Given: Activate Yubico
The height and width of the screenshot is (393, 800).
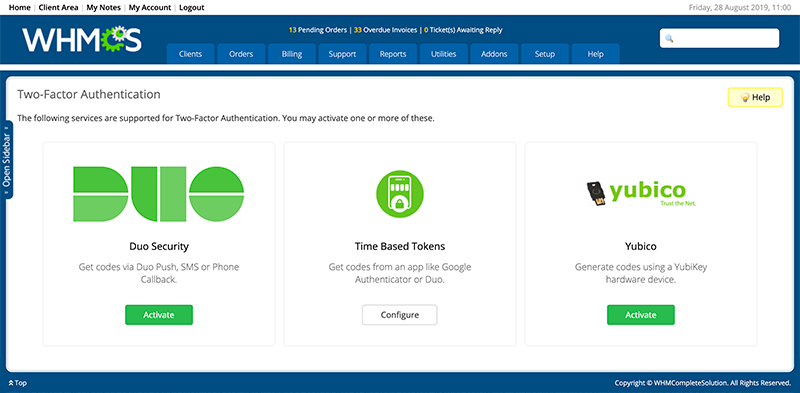Looking at the screenshot, I should (641, 315).
